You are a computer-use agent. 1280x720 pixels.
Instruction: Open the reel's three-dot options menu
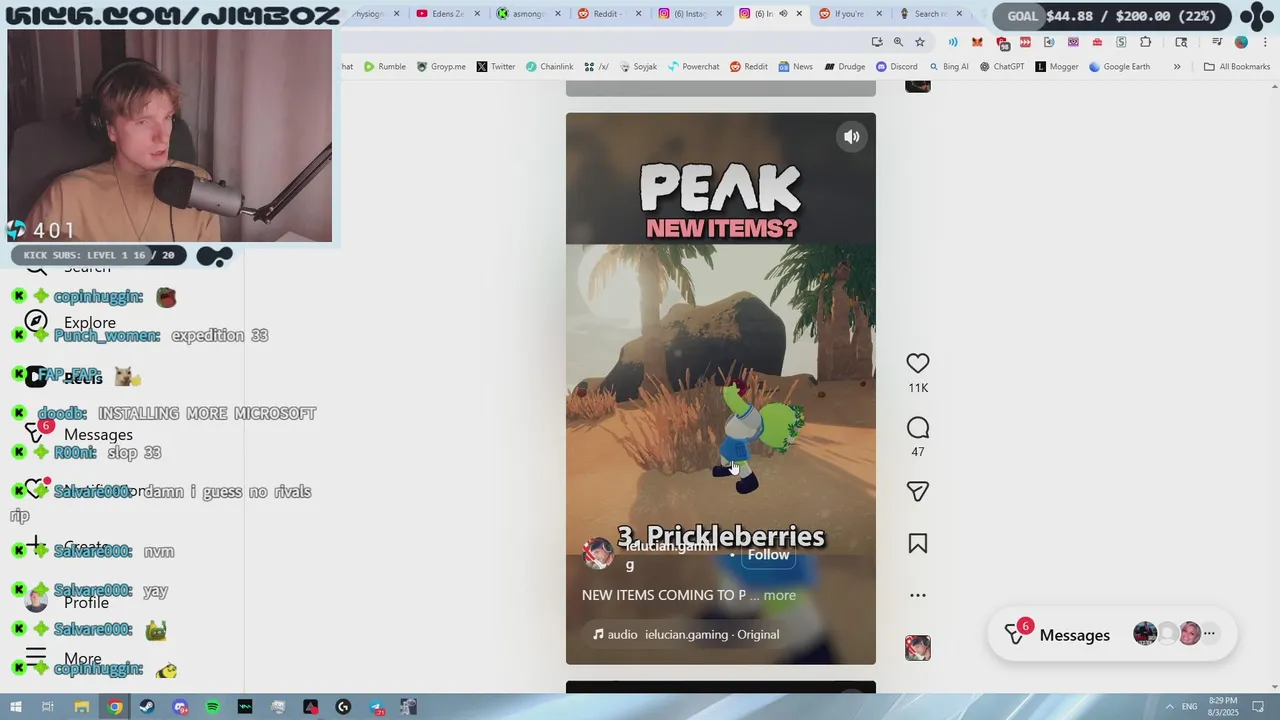point(917,595)
